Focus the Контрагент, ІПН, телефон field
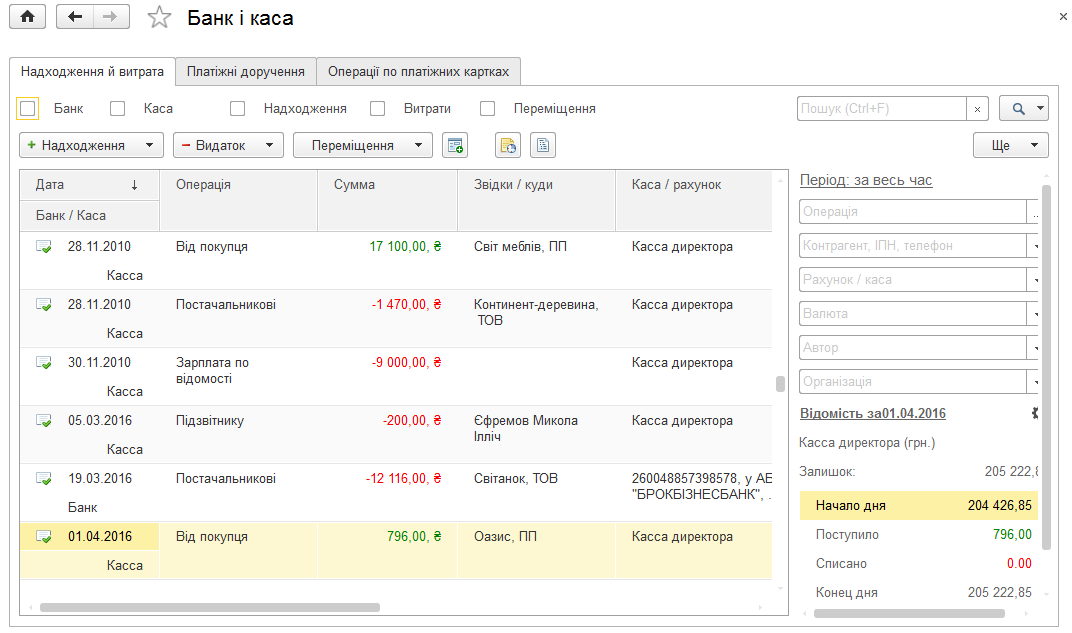 click(913, 245)
